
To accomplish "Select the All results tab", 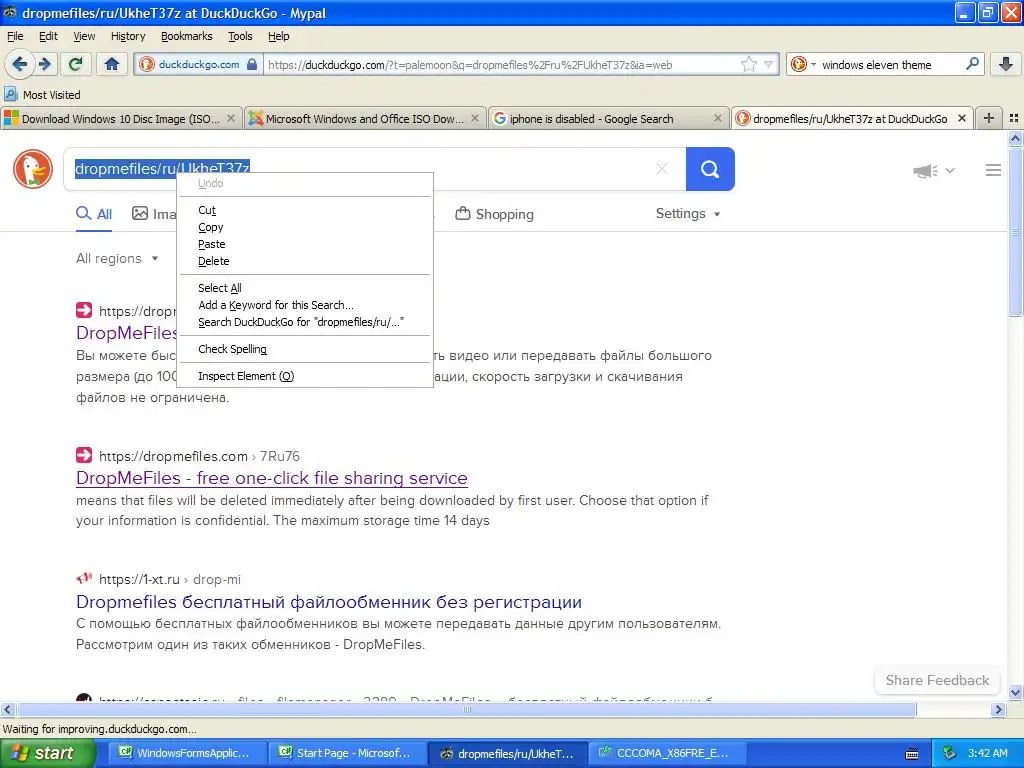I will coord(94,214).
